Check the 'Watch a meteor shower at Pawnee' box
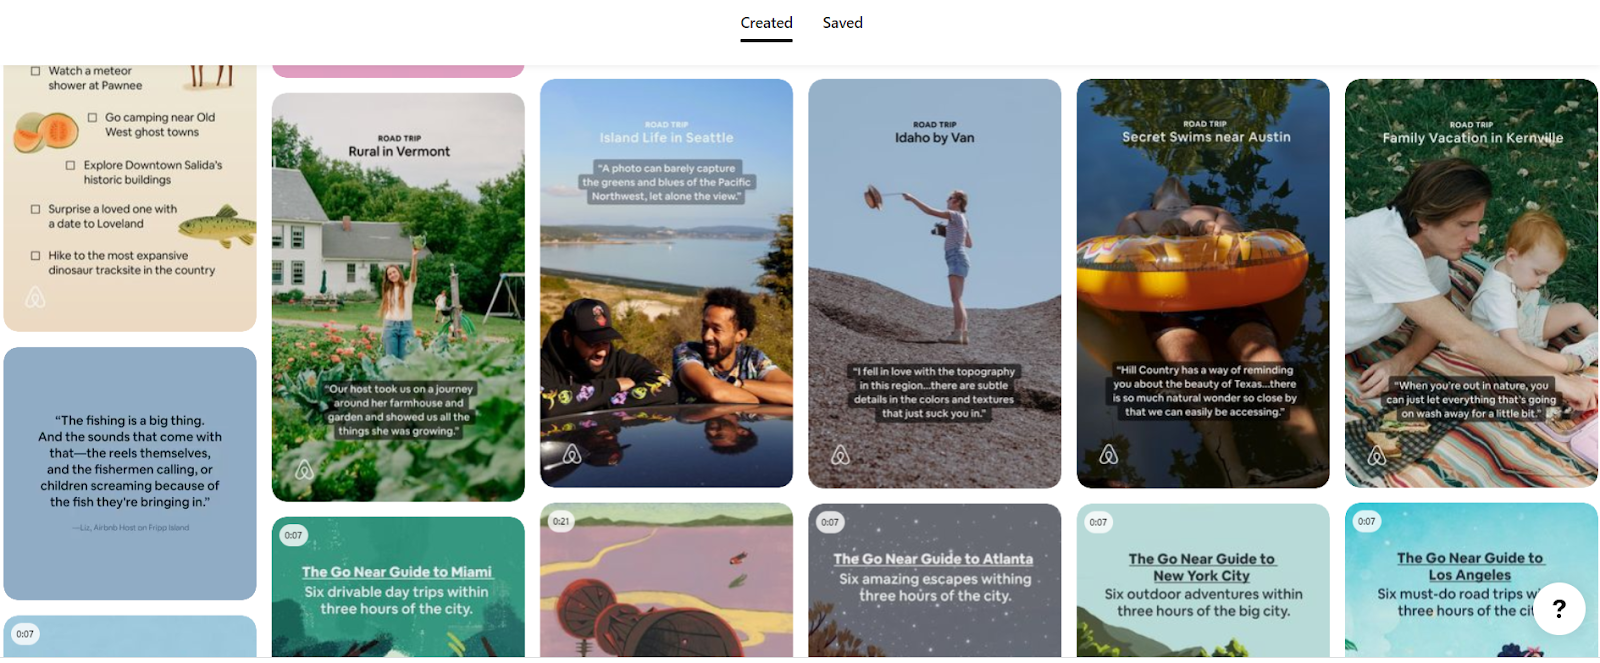Image resolution: width=1600 pixels, height=663 pixels. [36, 71]
